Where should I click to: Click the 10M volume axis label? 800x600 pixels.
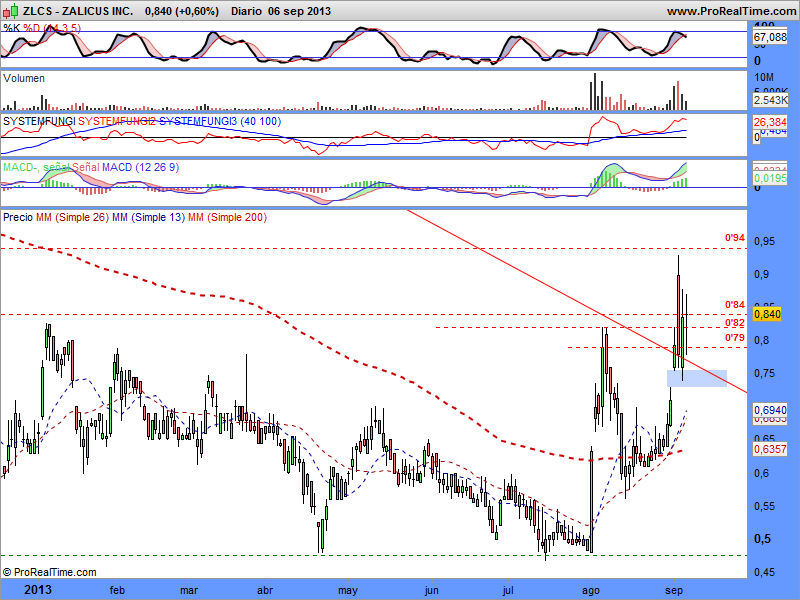(764, 77)
